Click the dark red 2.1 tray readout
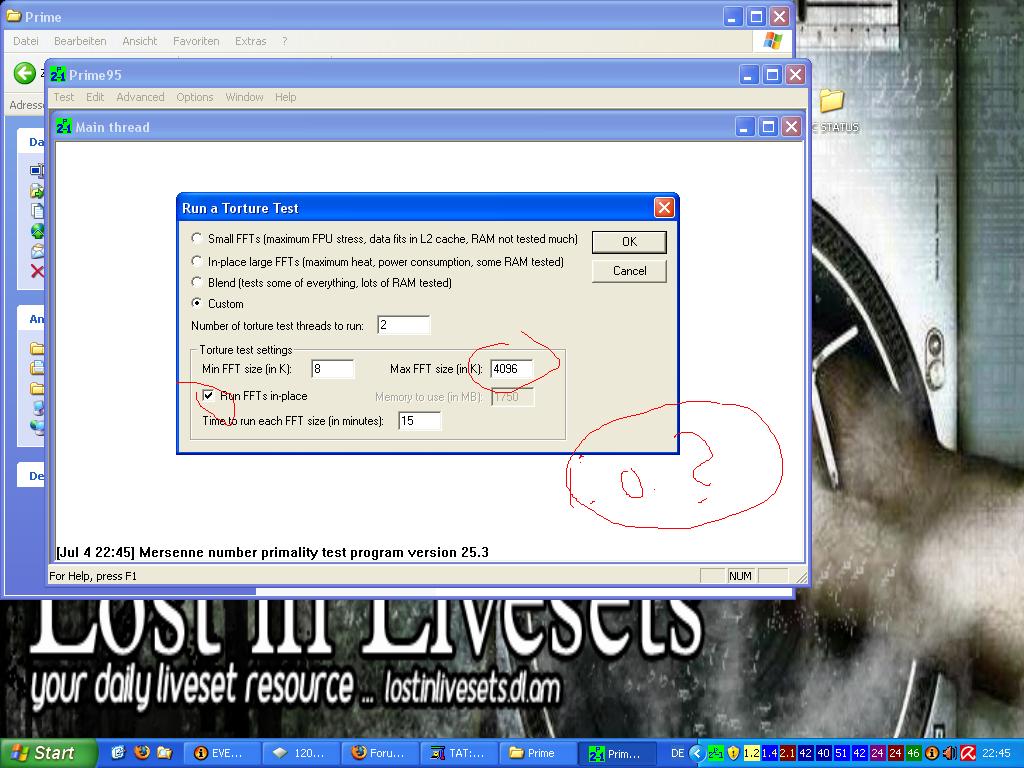 tap(787, 753)
